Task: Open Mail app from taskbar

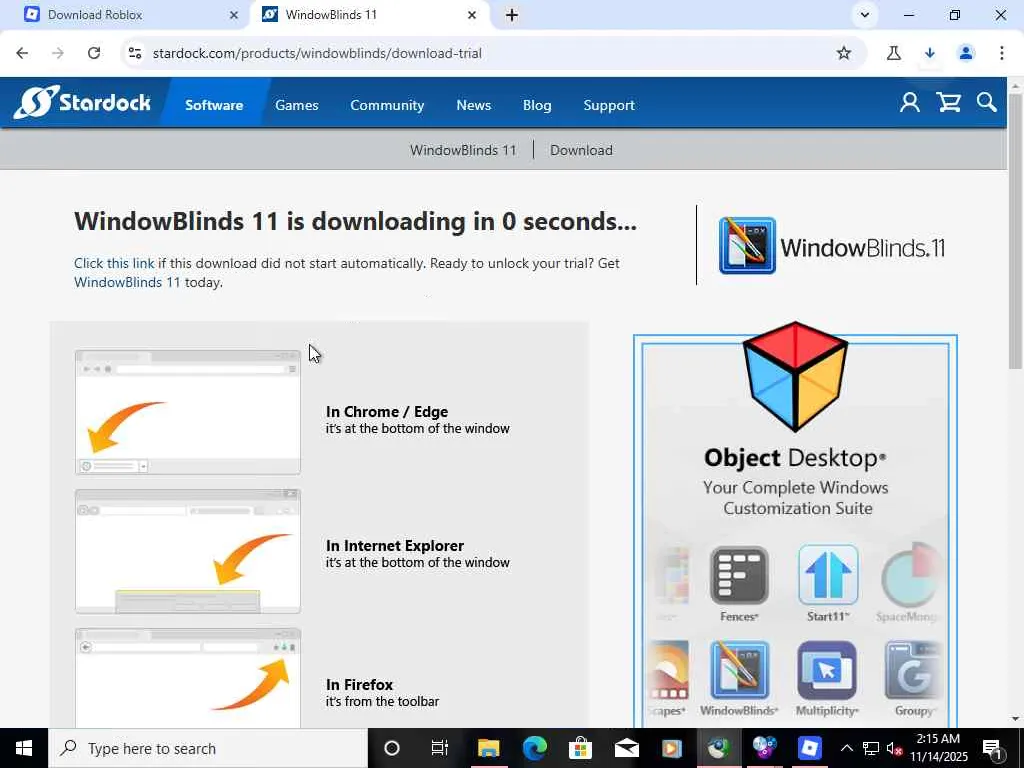Action: click(626, 748)
